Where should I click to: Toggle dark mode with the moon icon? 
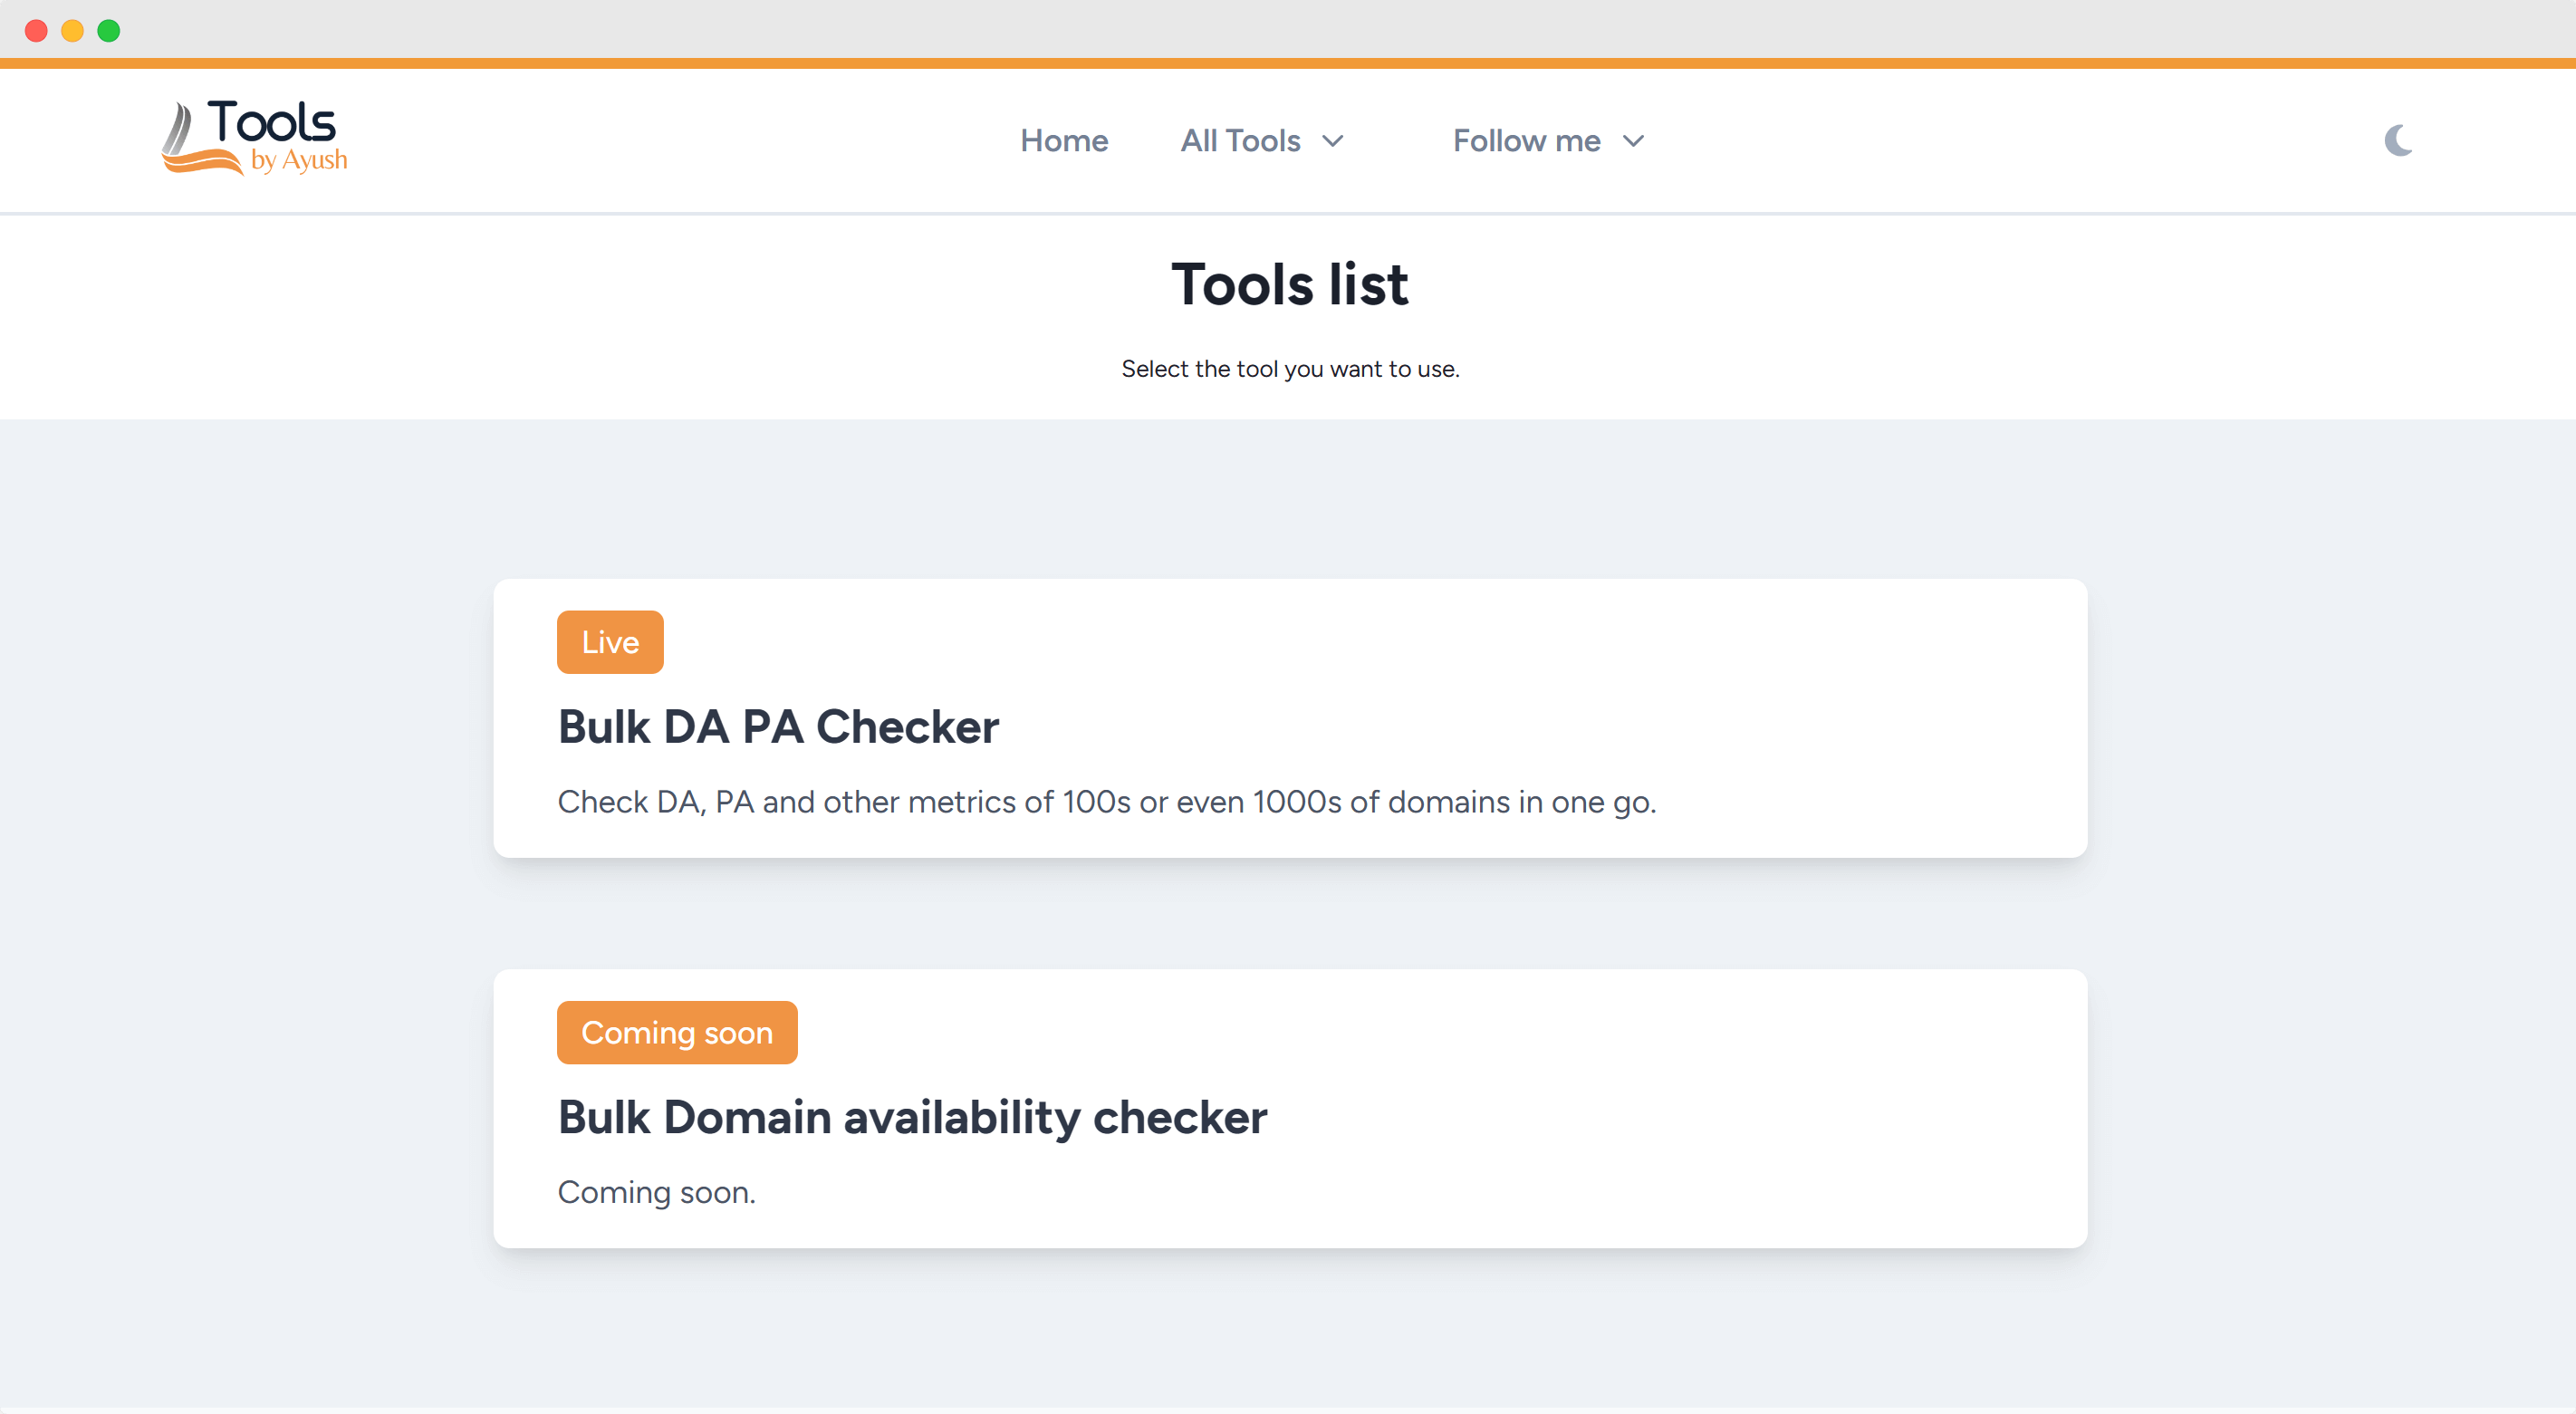2399,140
